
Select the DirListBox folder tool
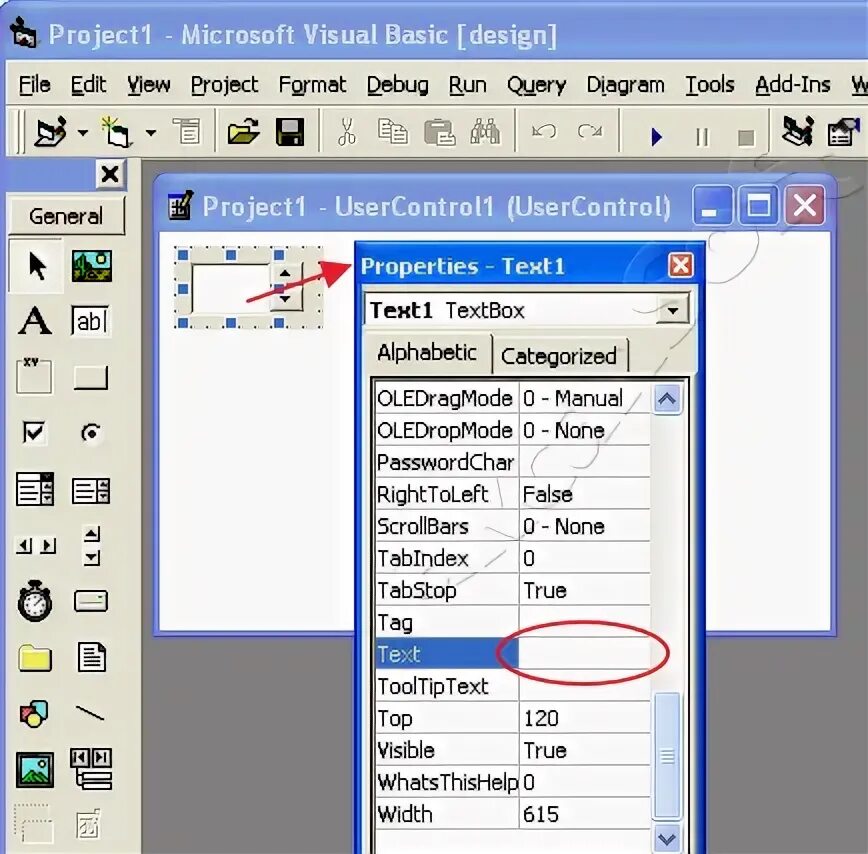[35, 658]
